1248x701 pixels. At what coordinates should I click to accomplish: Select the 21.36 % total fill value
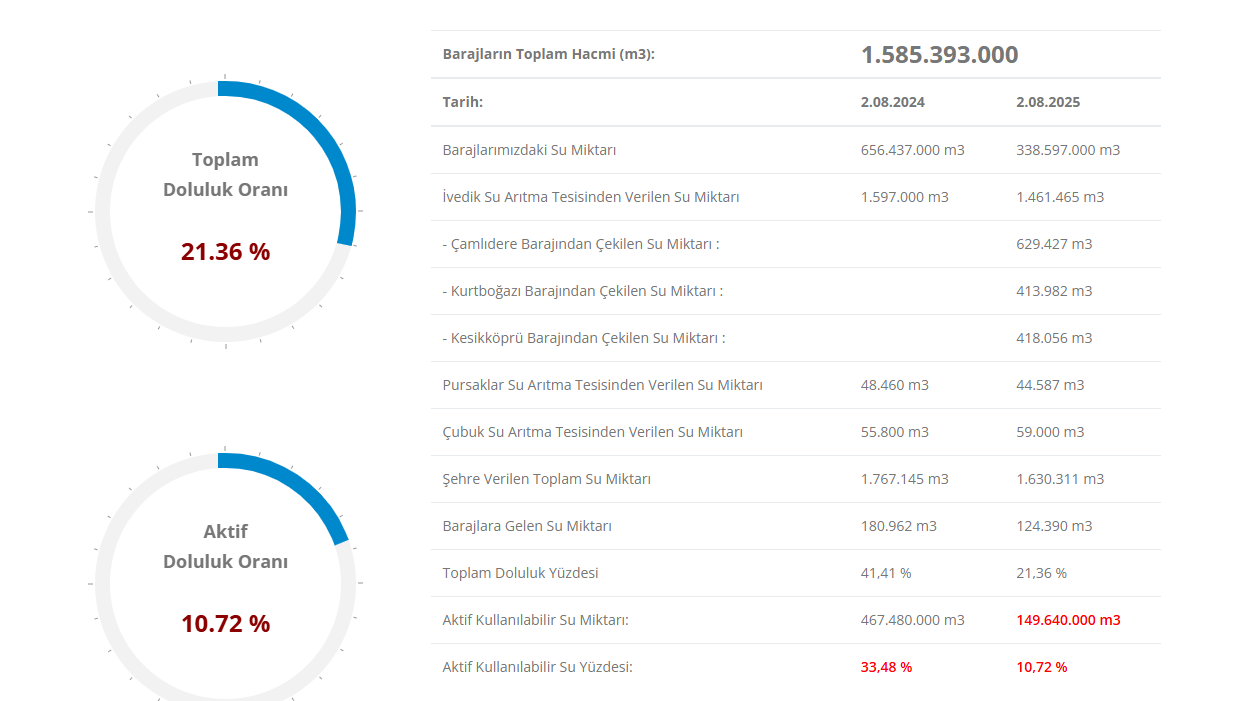tap(225, 252)
